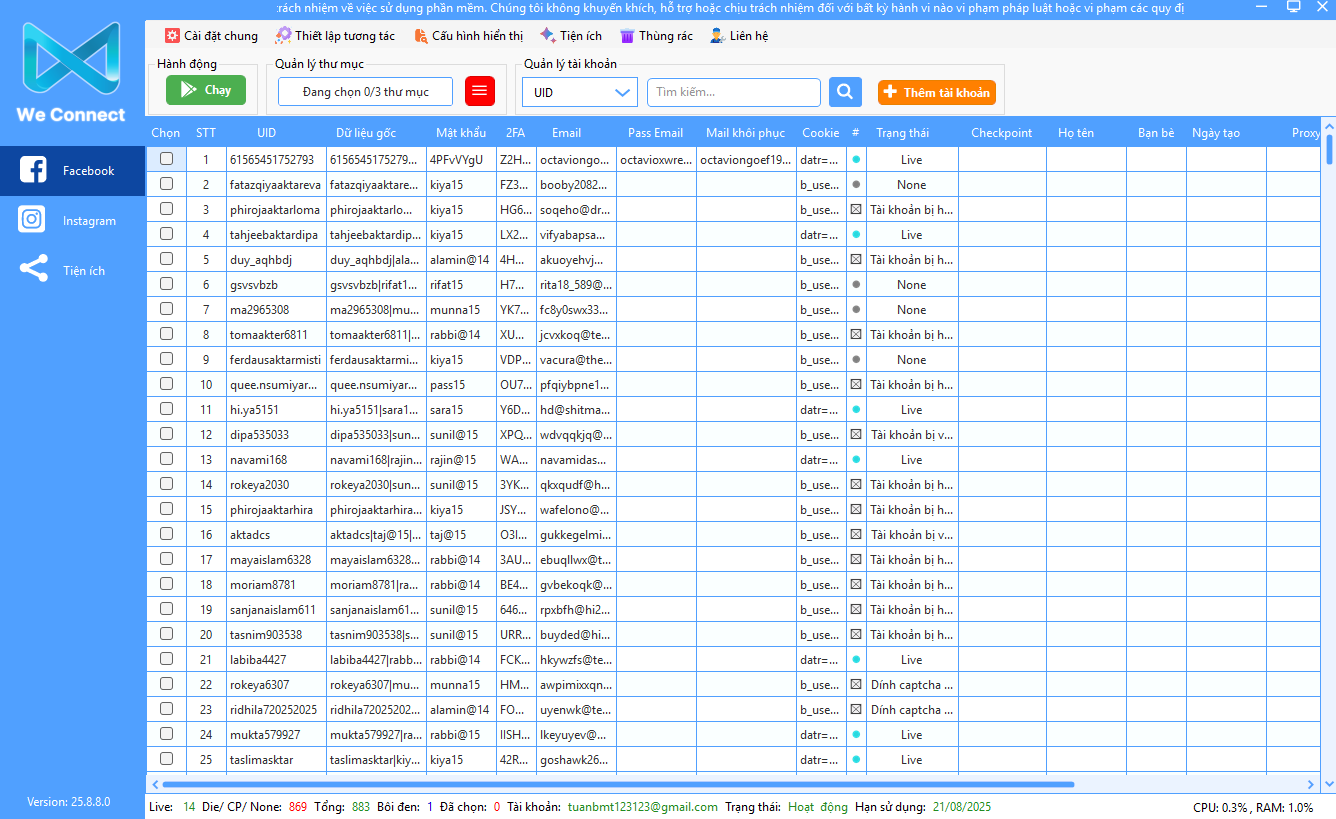This screenshot has width=1336, height=819.
Task: Open Thùng rác trash bin
Action: [656, 36]
